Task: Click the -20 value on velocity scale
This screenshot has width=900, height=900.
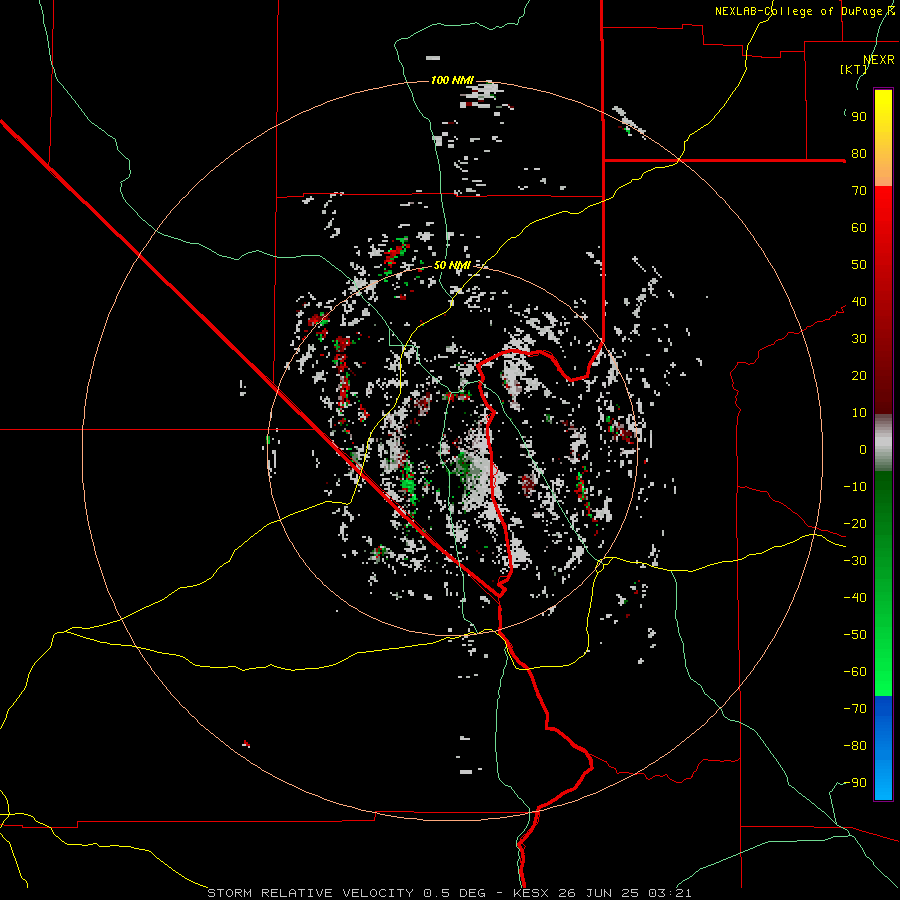Action: click(855, 524)
